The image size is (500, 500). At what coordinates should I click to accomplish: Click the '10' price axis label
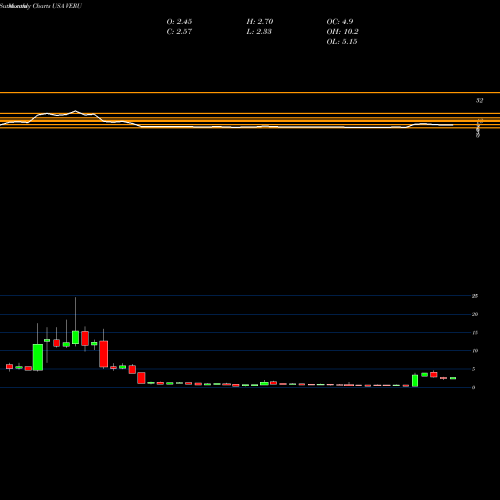pos(475,351)
